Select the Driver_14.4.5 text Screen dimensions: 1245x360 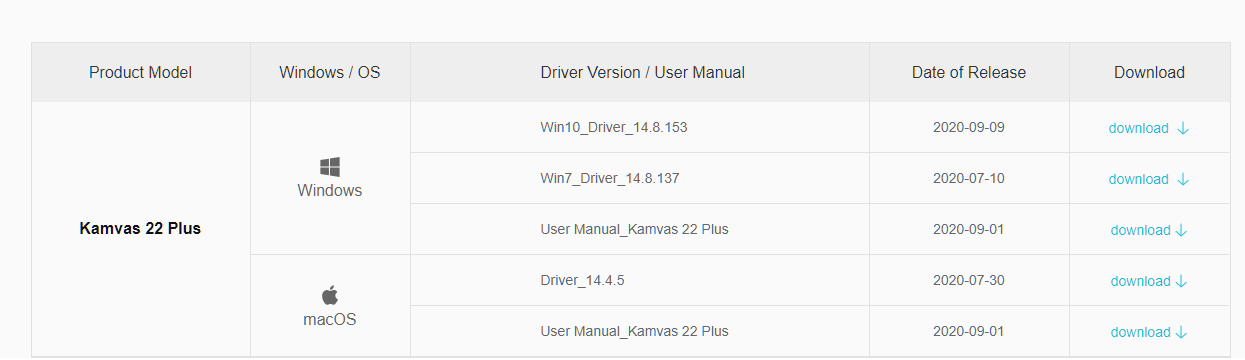(582, 280)
